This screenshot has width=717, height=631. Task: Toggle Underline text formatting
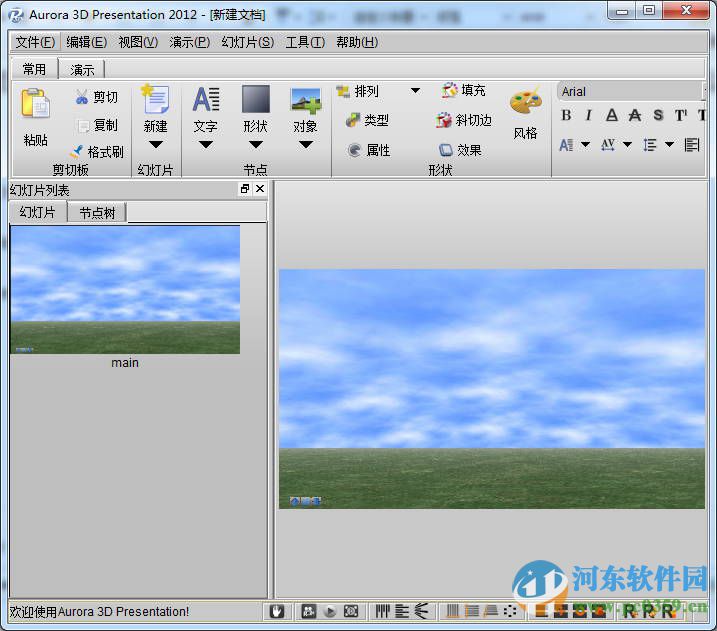(x=611, y=115)
